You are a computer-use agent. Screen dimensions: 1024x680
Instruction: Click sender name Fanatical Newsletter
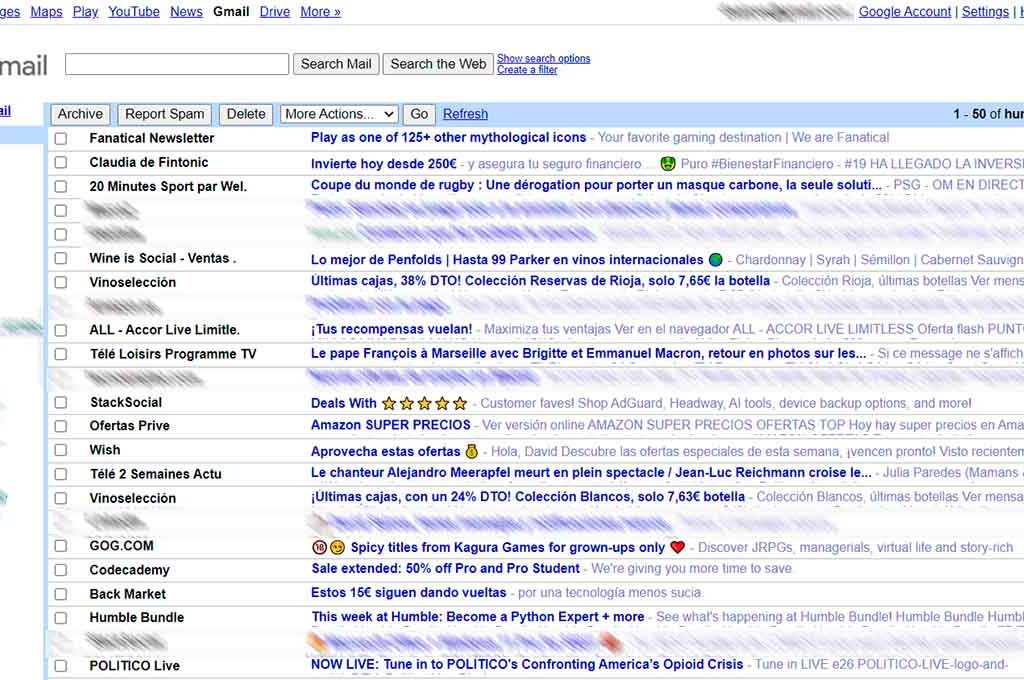152,138
